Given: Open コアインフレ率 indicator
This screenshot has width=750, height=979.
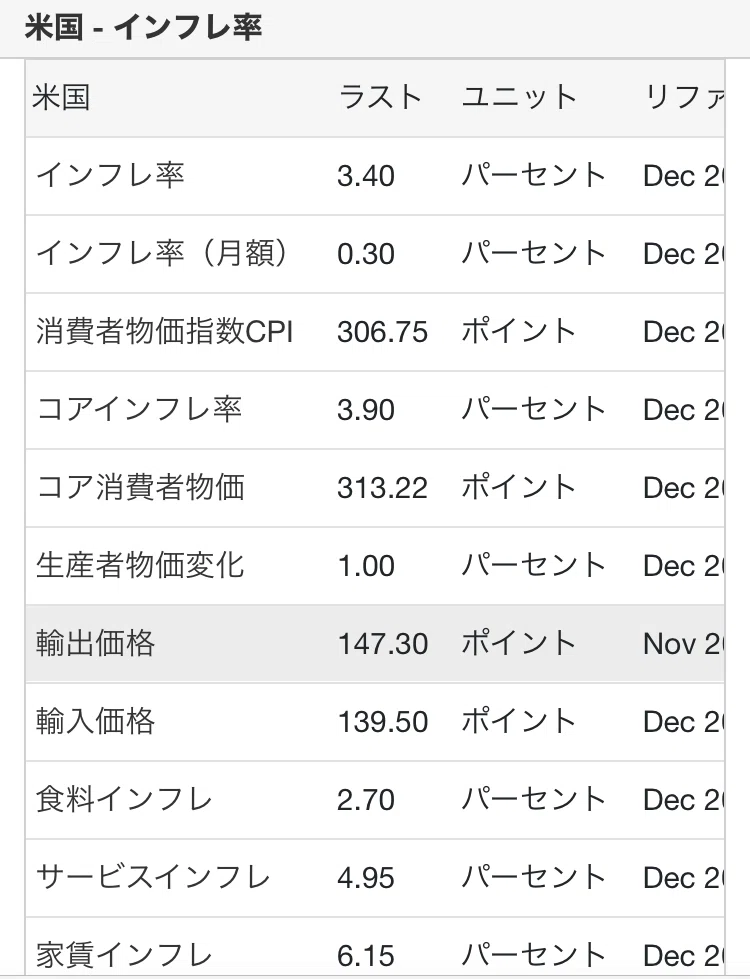Looking at the screenshot, I should (139, 410).
